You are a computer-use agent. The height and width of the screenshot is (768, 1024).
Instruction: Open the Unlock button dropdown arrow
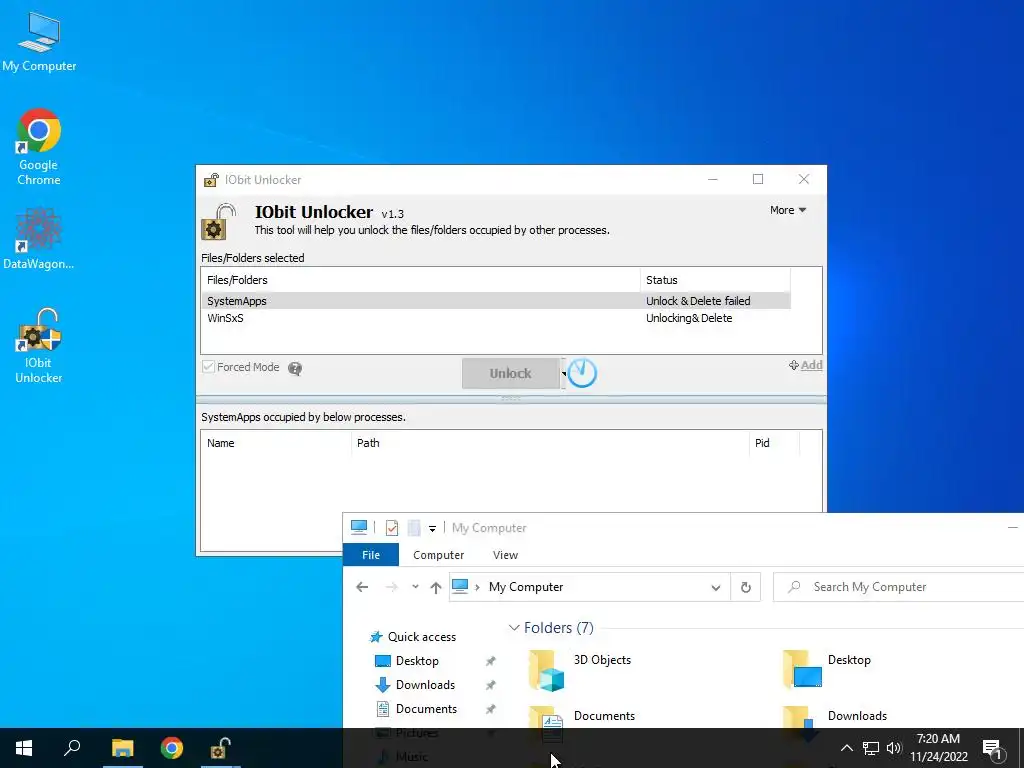[x=564, y=374]
